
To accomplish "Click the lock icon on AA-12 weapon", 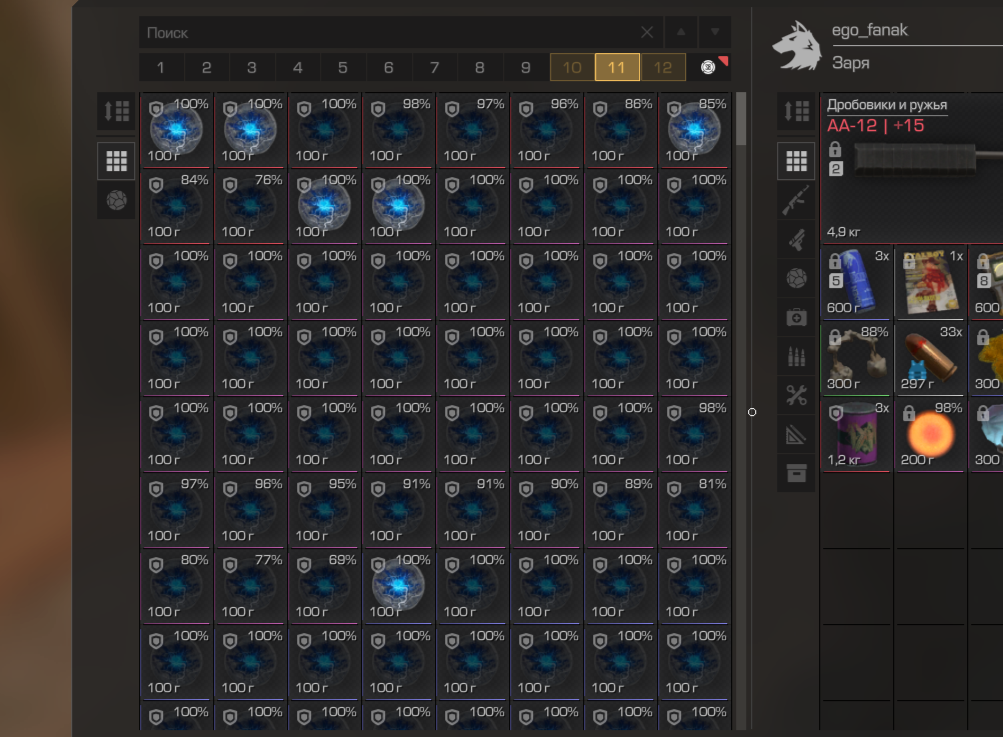I will pos(835,150).
